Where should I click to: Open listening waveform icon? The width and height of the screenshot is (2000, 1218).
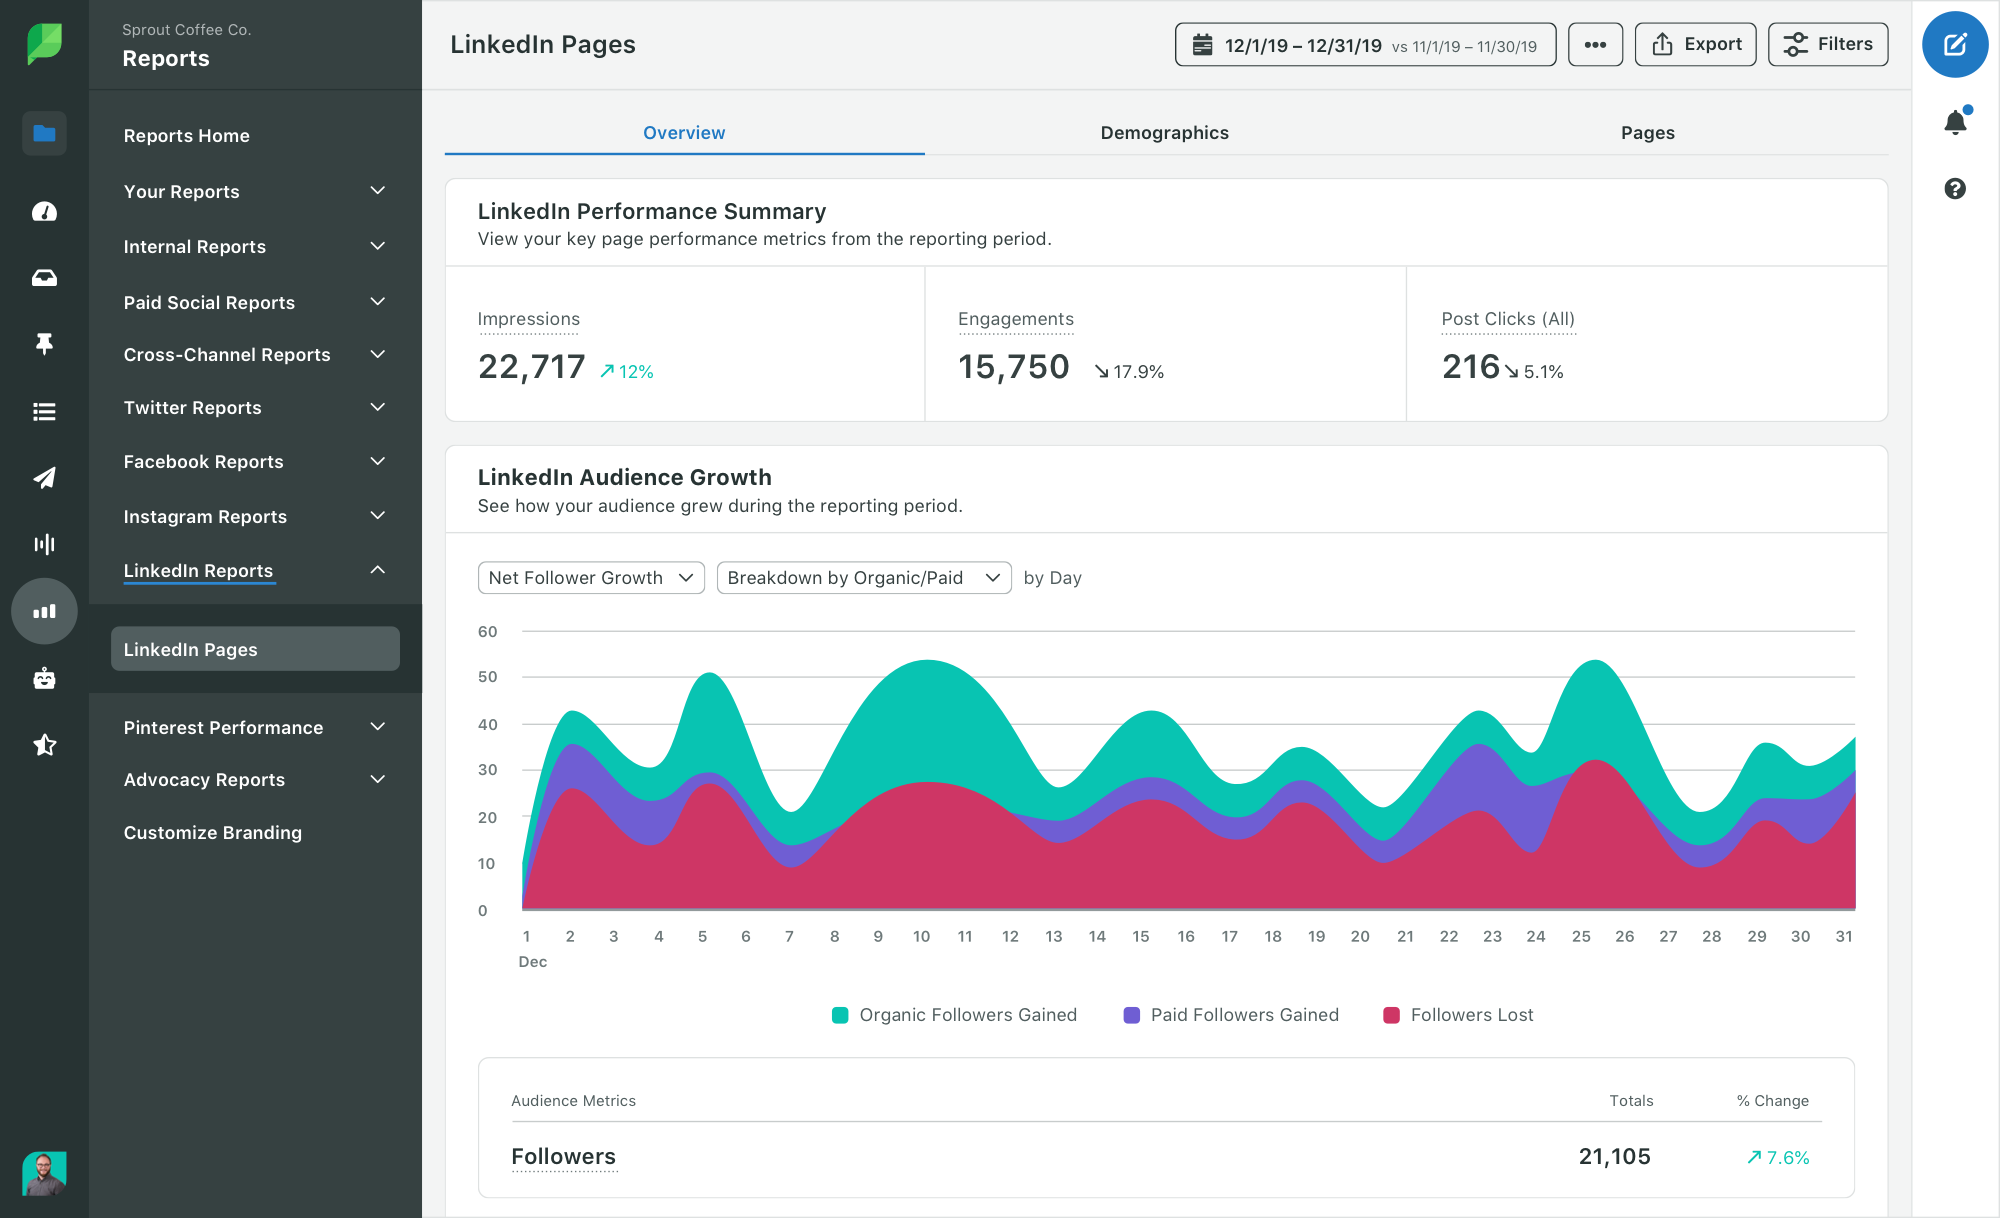tap(44, 544)
